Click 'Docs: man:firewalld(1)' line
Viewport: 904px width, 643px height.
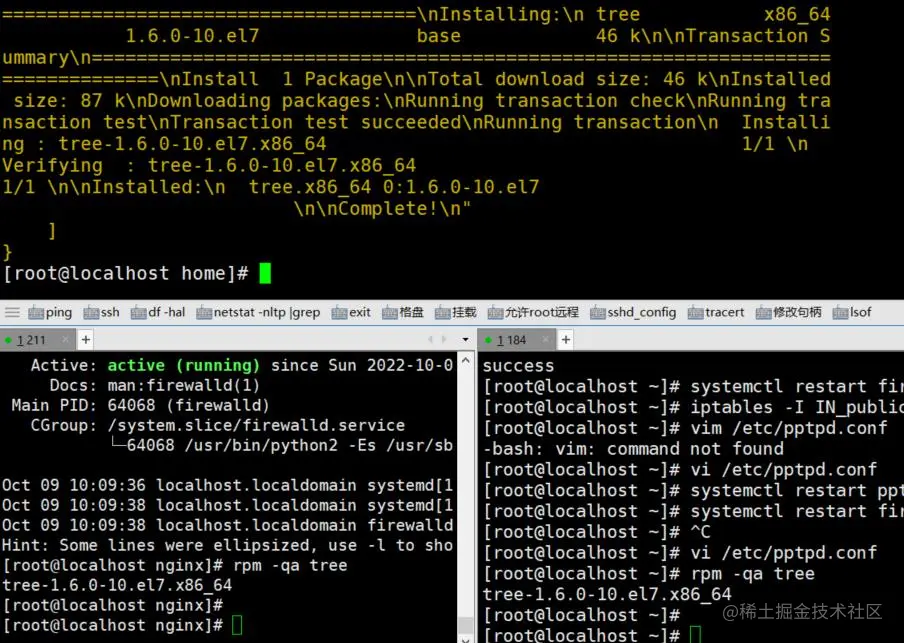click(155, 385)
